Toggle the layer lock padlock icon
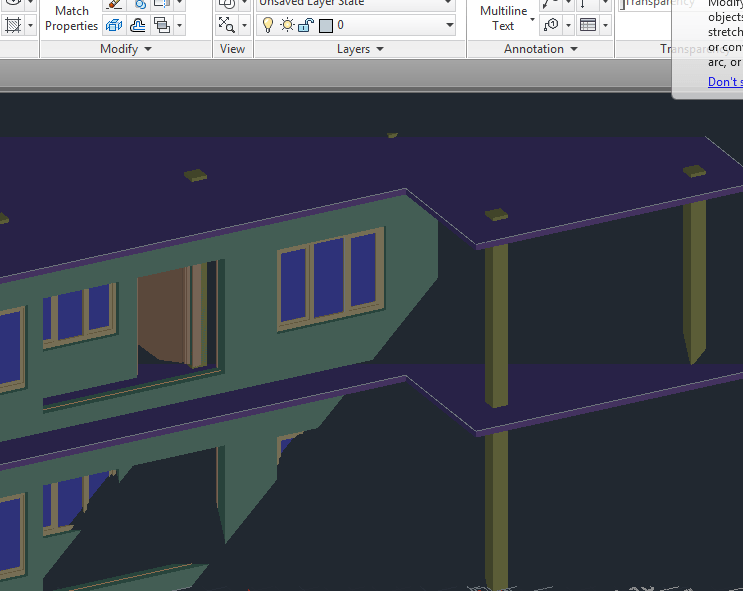Screen dimensions: 743x591 [x=306, y=25]
